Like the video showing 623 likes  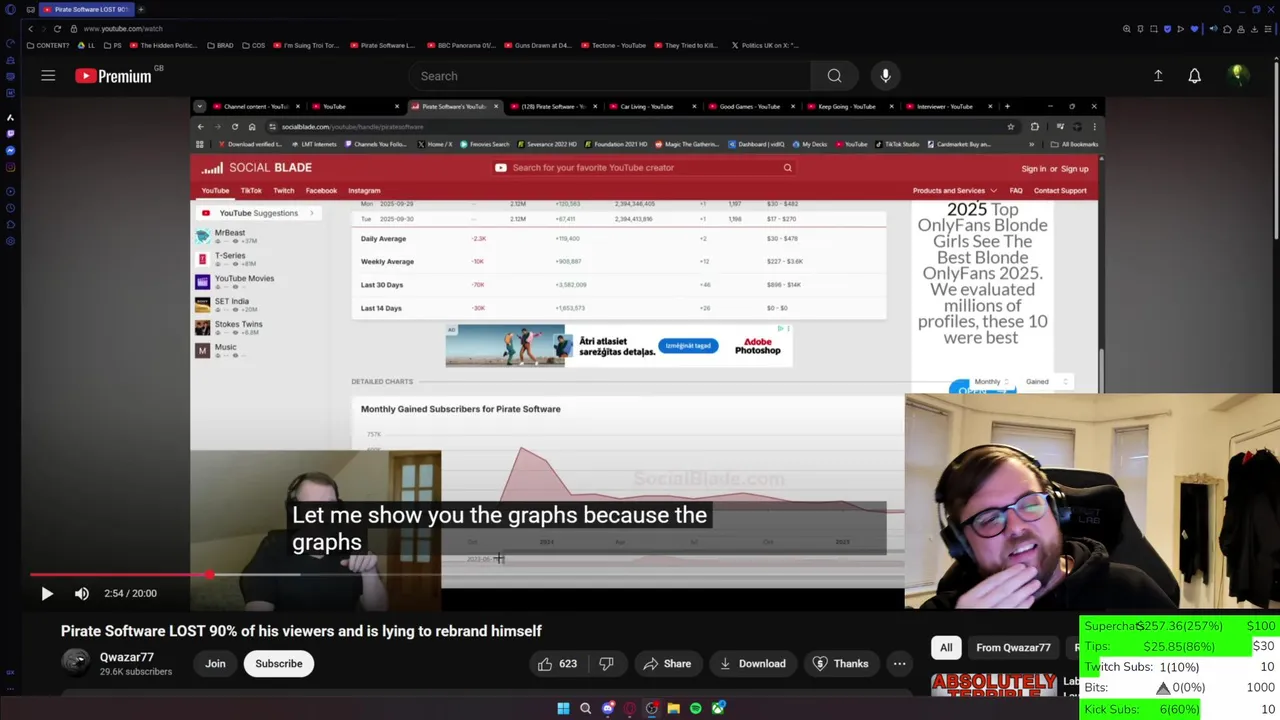[x=558, y=664]
